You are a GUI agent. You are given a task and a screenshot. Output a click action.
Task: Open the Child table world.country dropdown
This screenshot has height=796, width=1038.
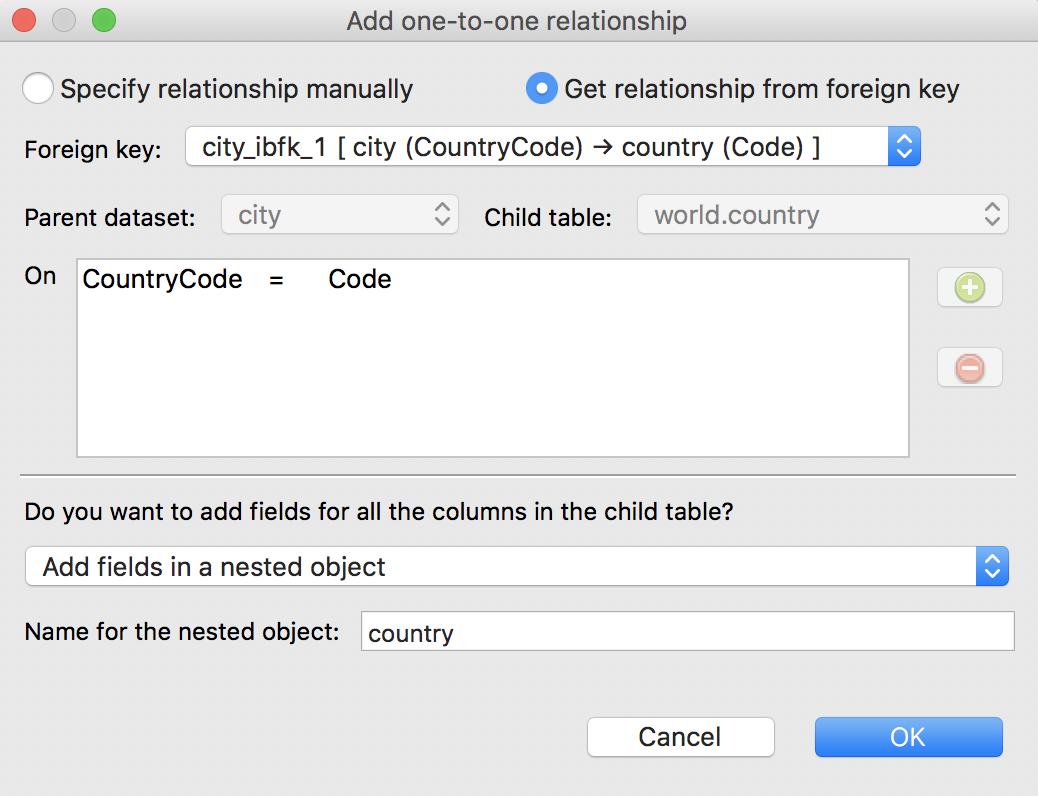(x=822, y=215)
